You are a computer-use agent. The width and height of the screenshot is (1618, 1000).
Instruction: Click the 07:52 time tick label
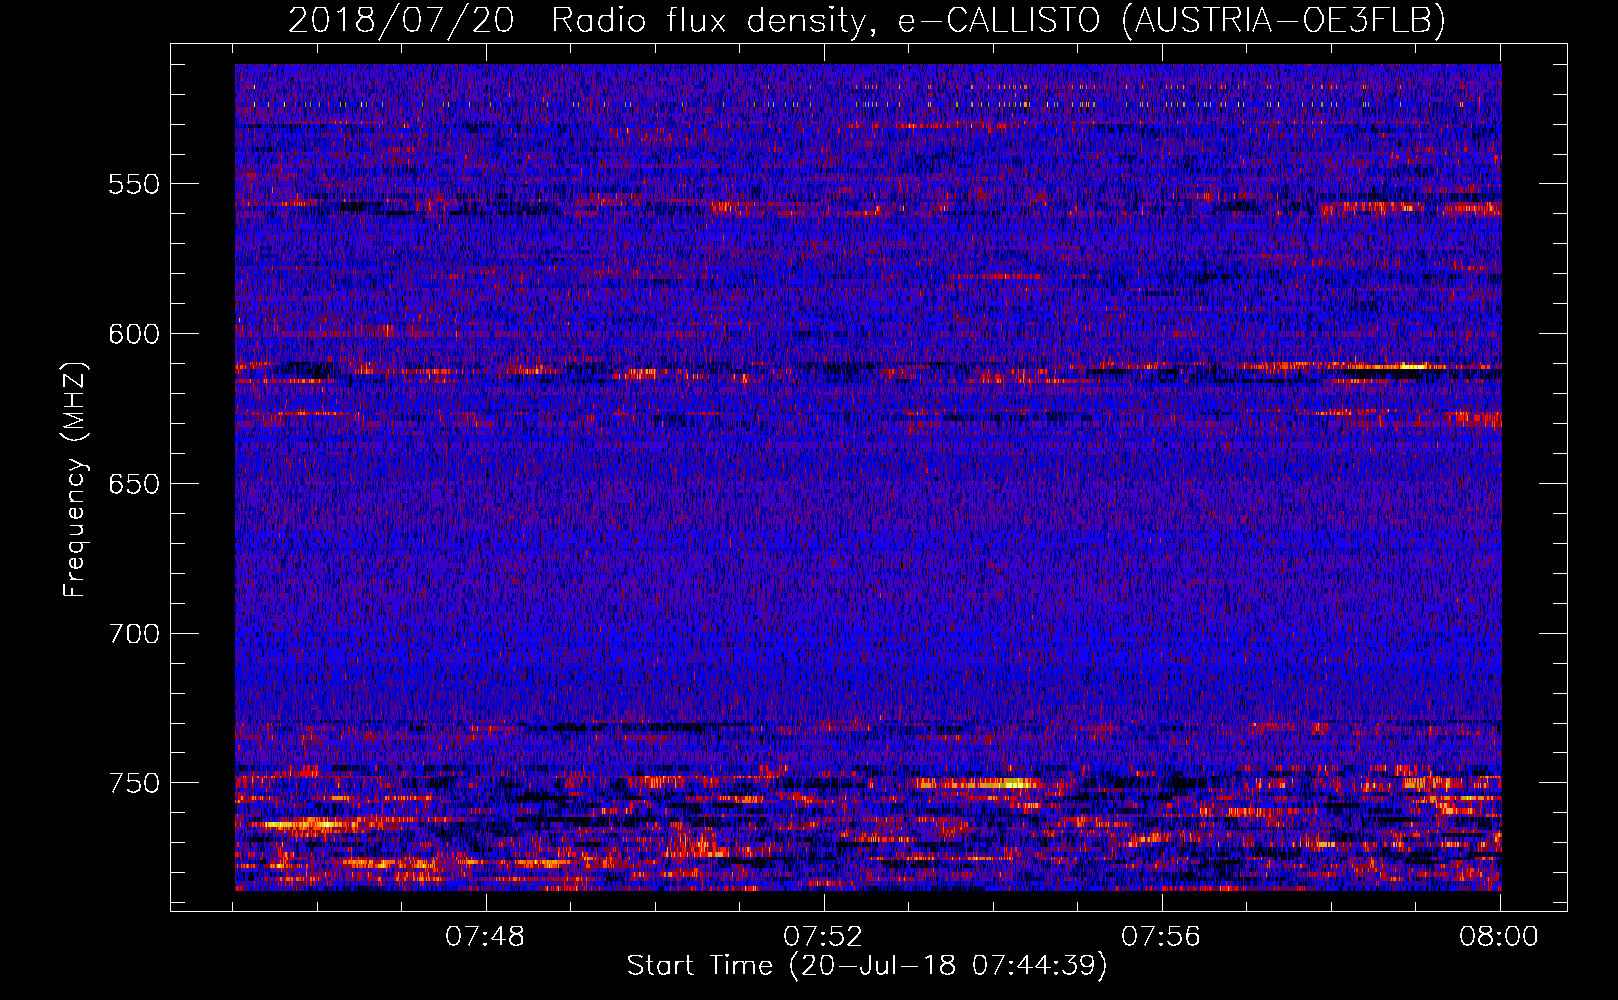click(x=823, y=937)
